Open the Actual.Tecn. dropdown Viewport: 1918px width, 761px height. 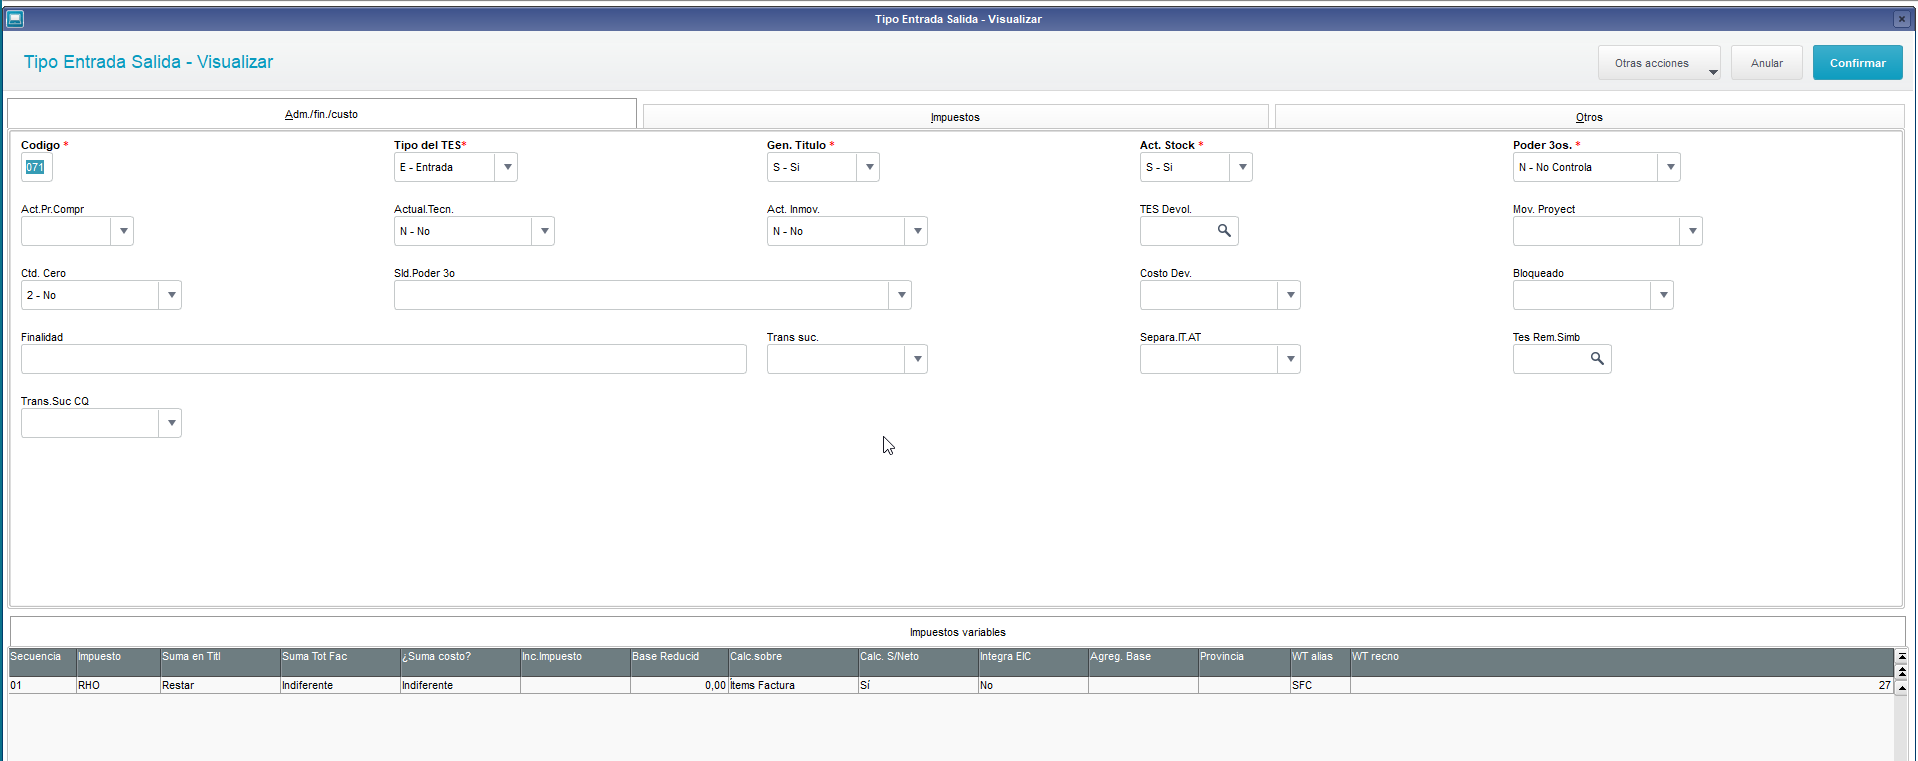pyautogui.click(x=544, y=231)
